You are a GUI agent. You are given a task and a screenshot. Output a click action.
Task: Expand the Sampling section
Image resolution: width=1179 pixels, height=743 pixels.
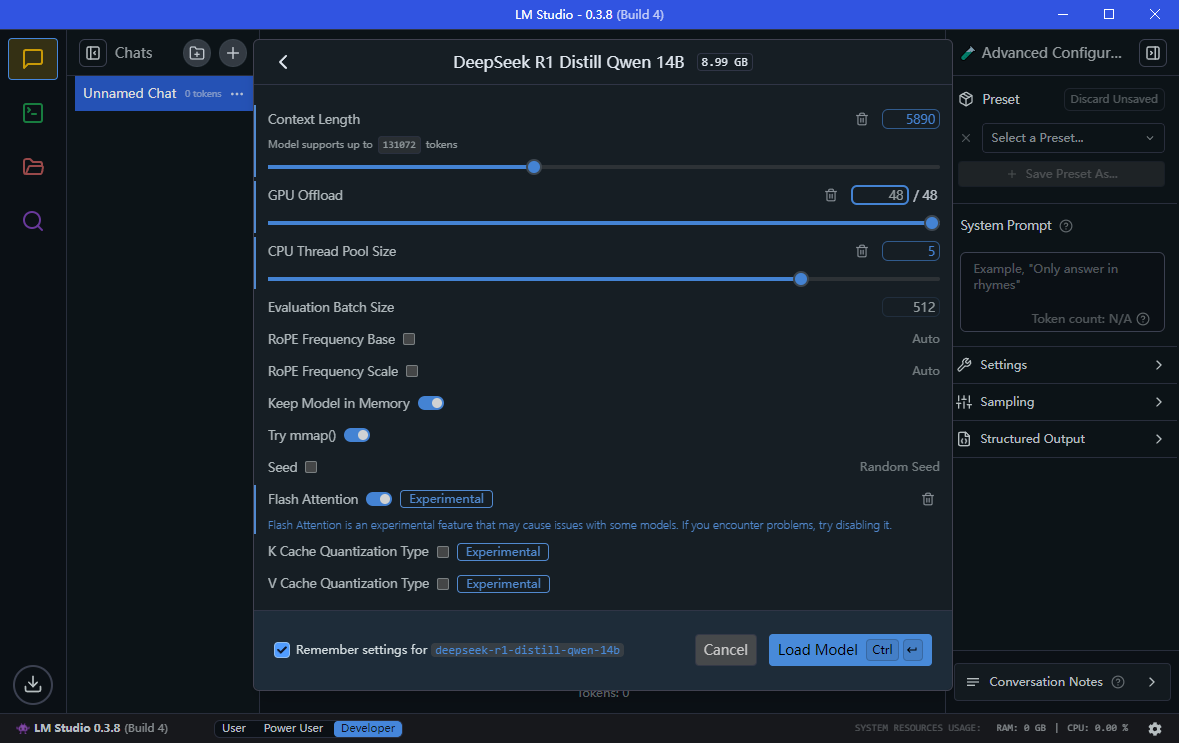[x=1062, y=402]
